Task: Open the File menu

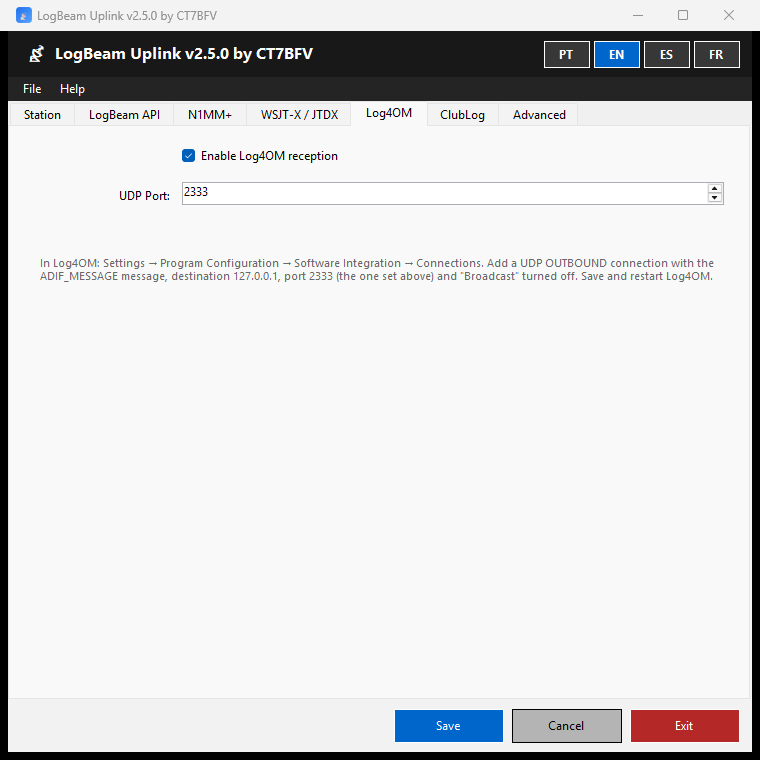Action: (32, 89)
